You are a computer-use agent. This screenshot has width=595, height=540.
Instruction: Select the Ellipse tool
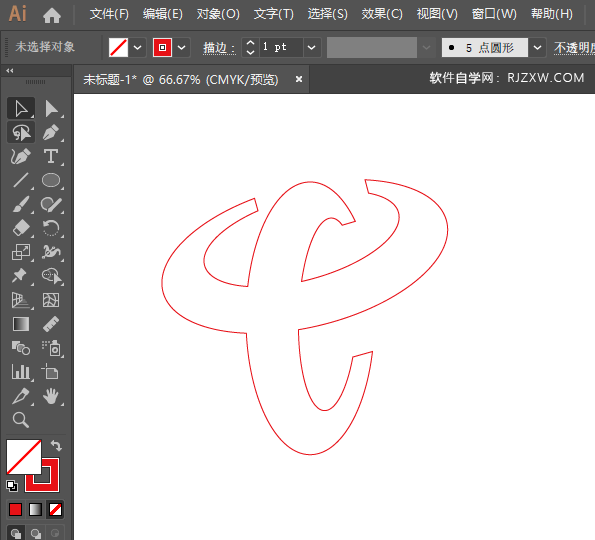(51, 180)
